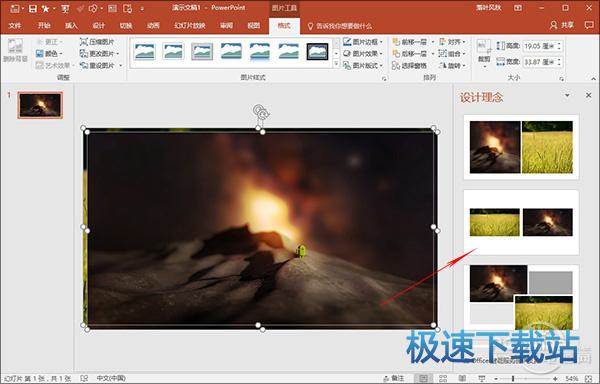Click the Width field spinner arrows
The height and width of the screenshot is (384, 600).
(559, 62)
